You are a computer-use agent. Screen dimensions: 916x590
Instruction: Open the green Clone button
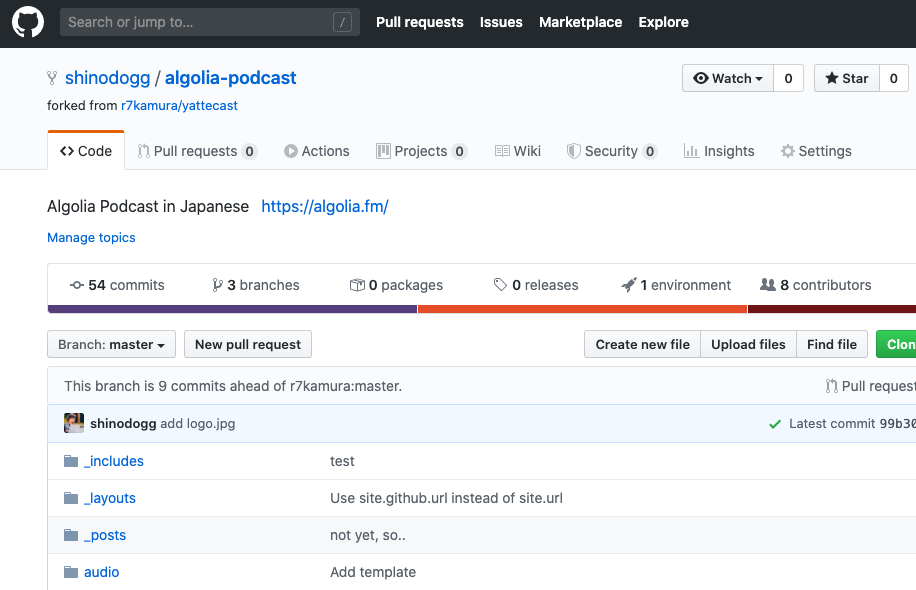[896, 345]
